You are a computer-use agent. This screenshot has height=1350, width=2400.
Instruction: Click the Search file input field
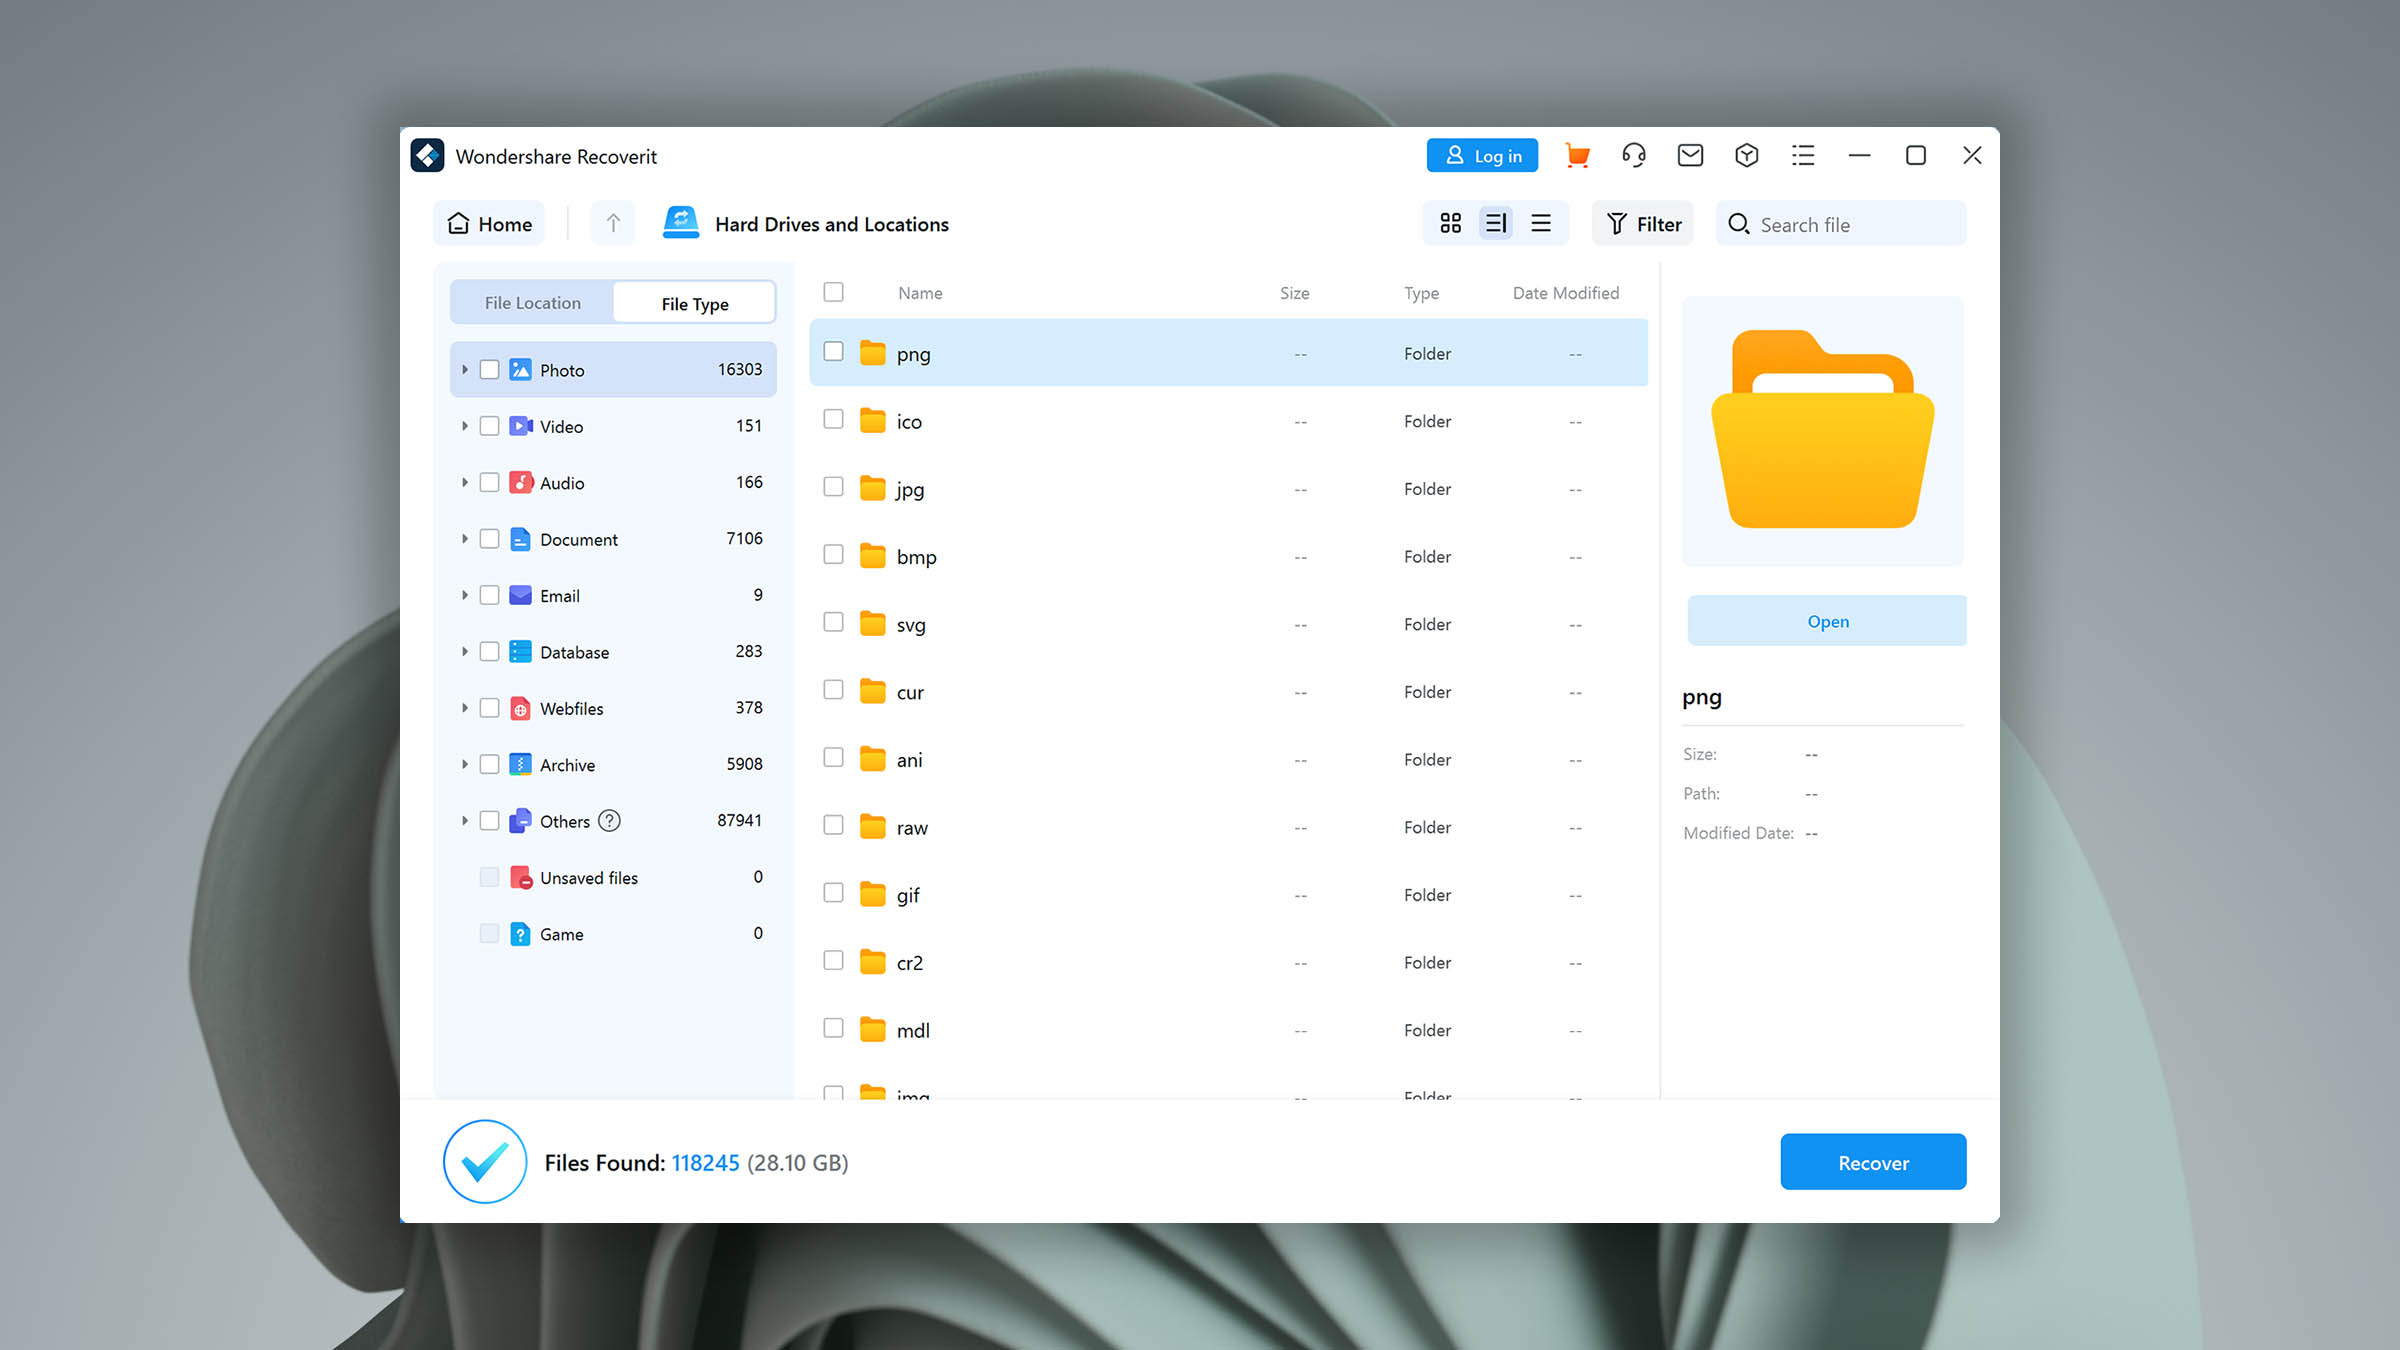(x=1841, y=224)
